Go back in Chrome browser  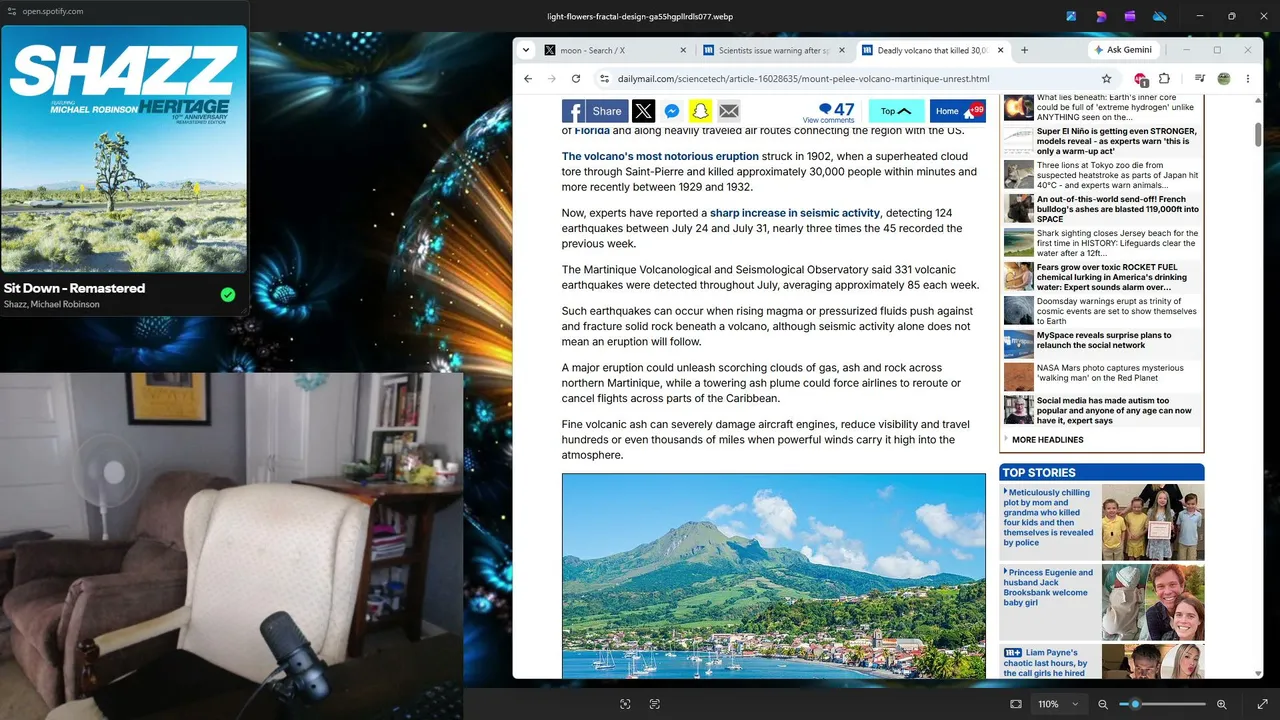[x=528, y=79]
